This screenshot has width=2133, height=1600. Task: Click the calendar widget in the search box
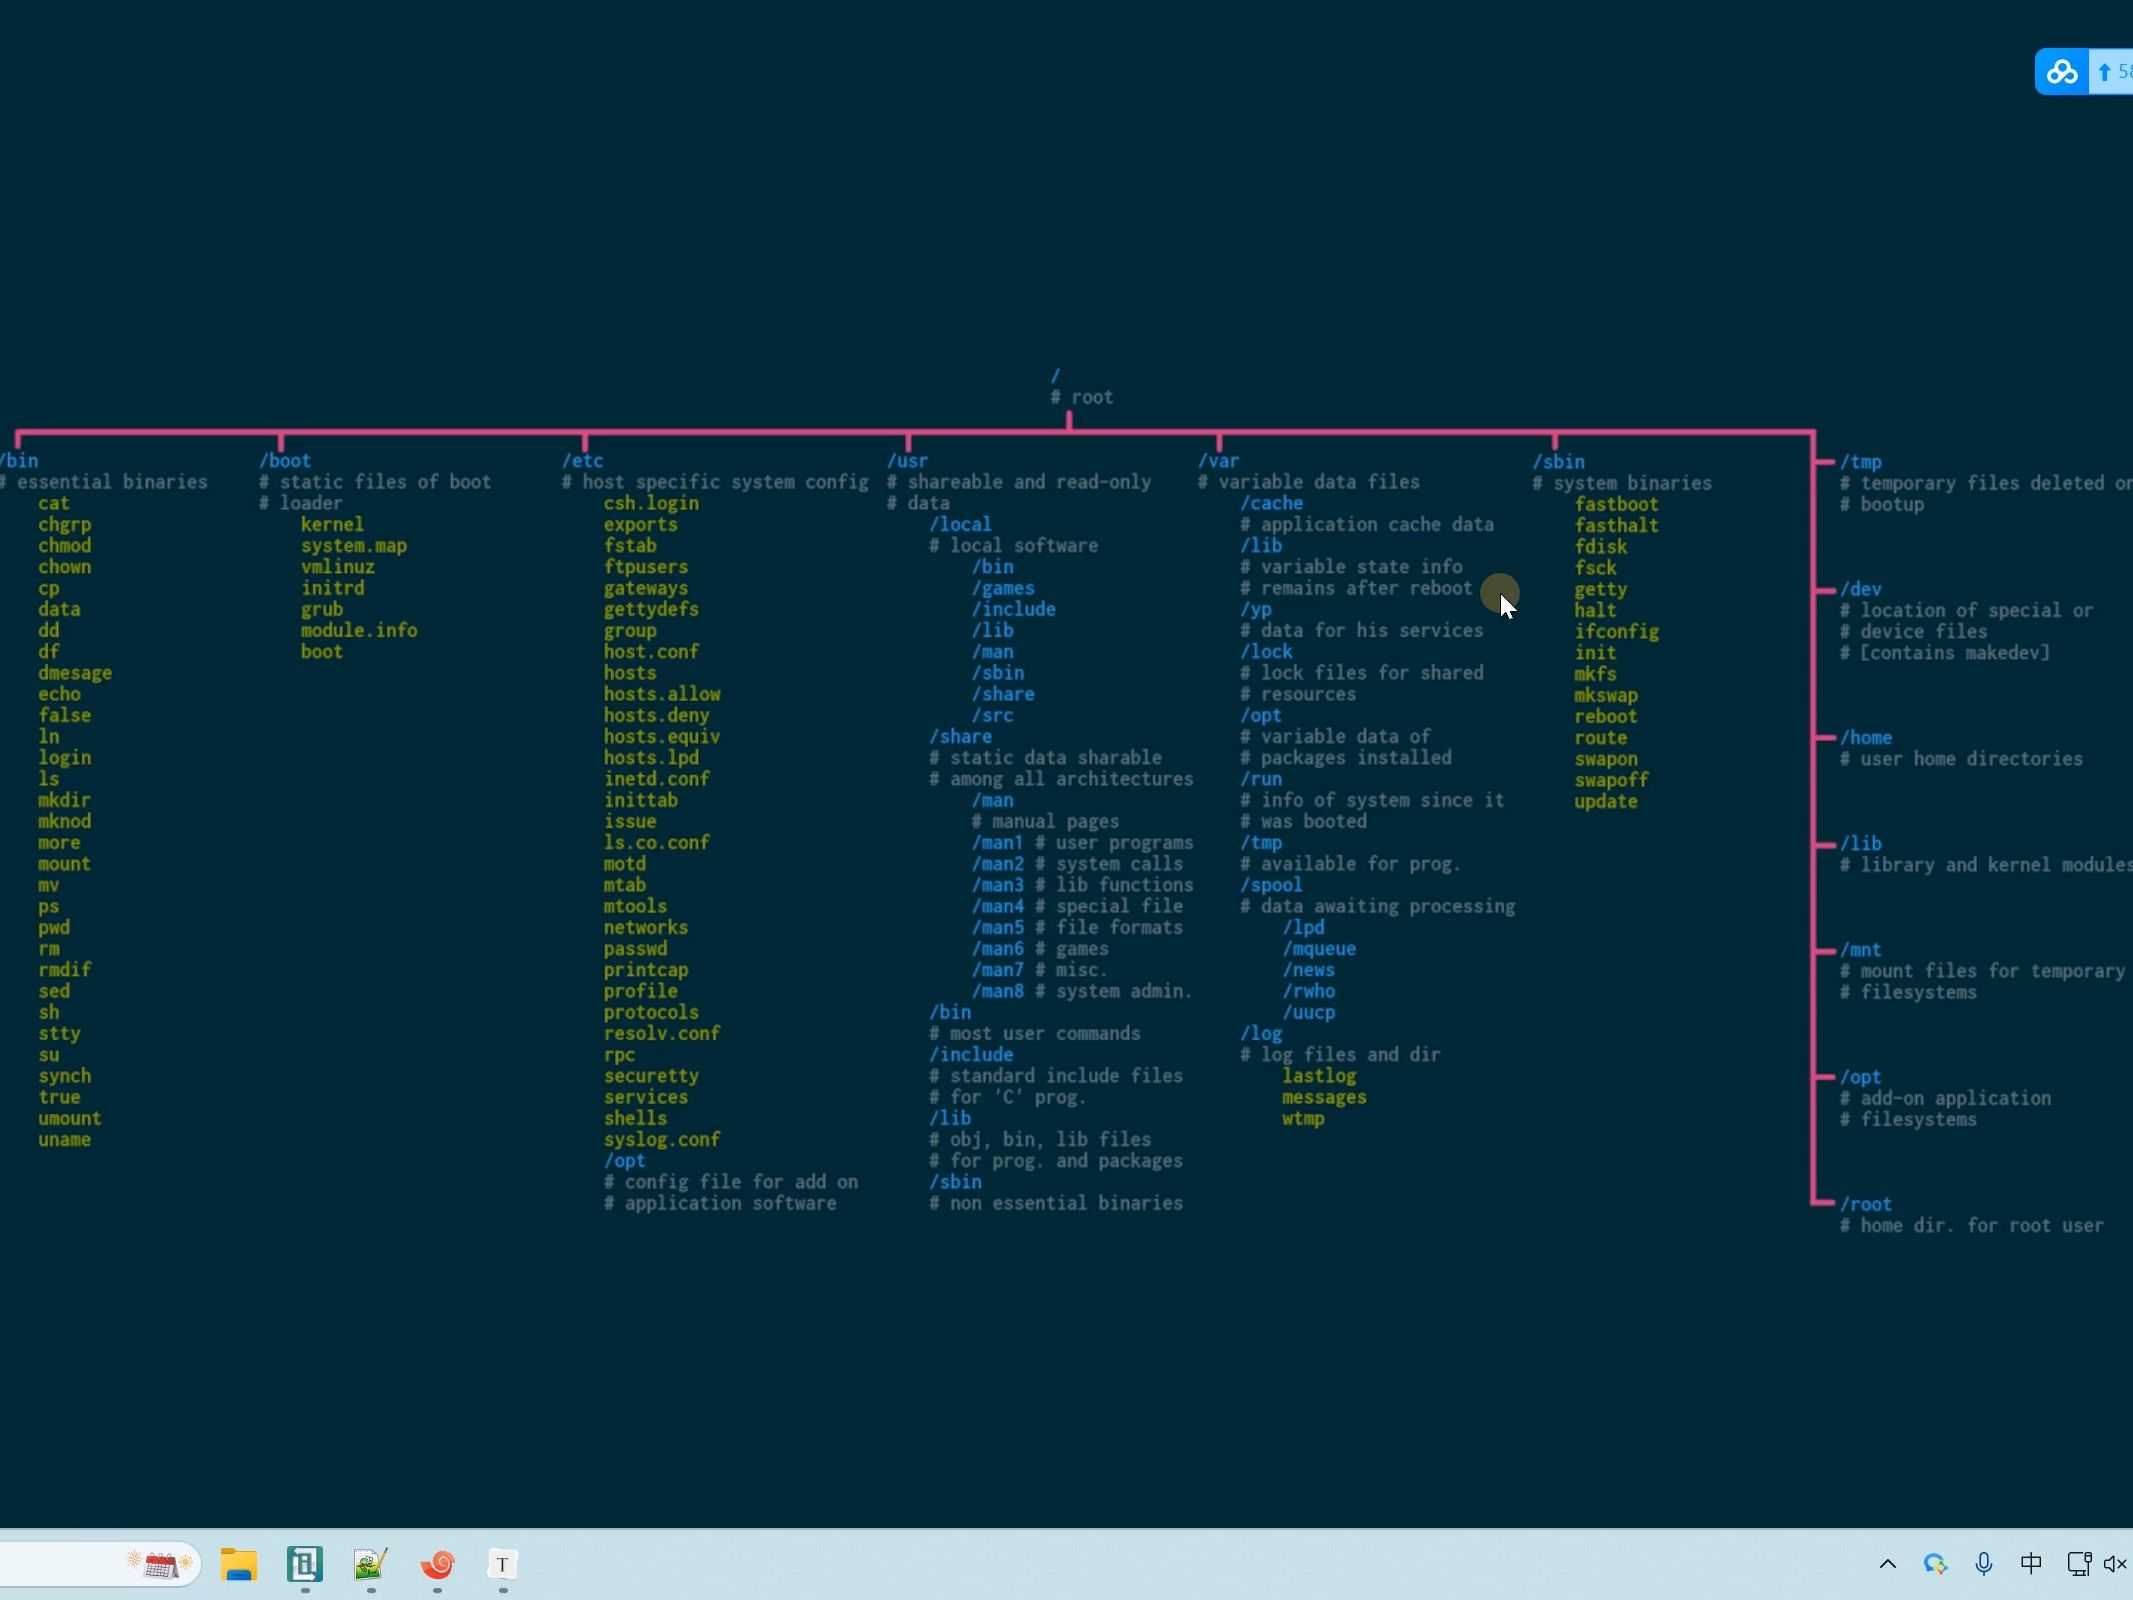(x=160, y=1564)
